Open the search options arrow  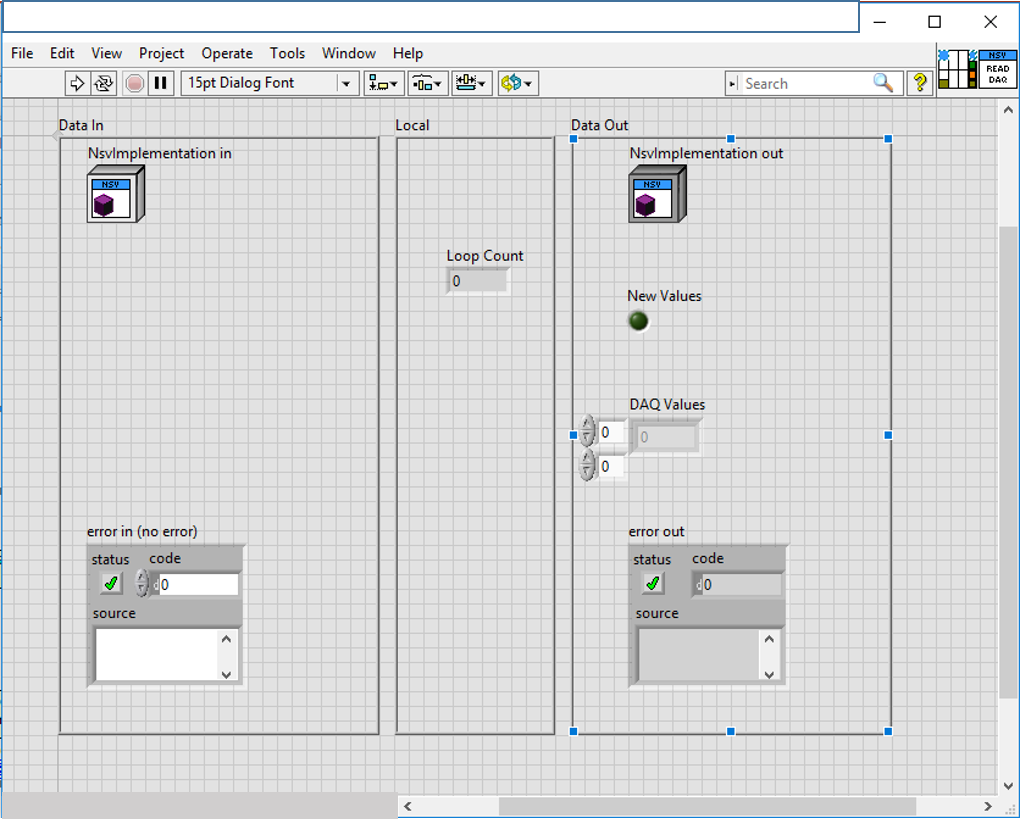(x=733, y=84)
